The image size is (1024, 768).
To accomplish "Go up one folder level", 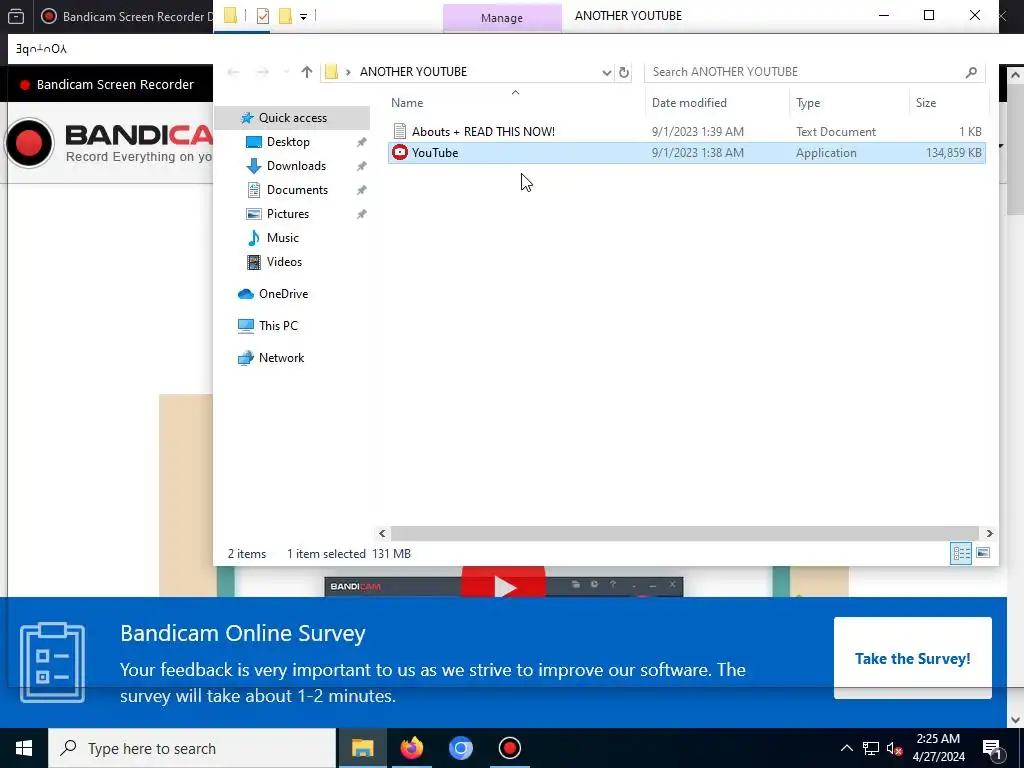I will click(306, 72).
